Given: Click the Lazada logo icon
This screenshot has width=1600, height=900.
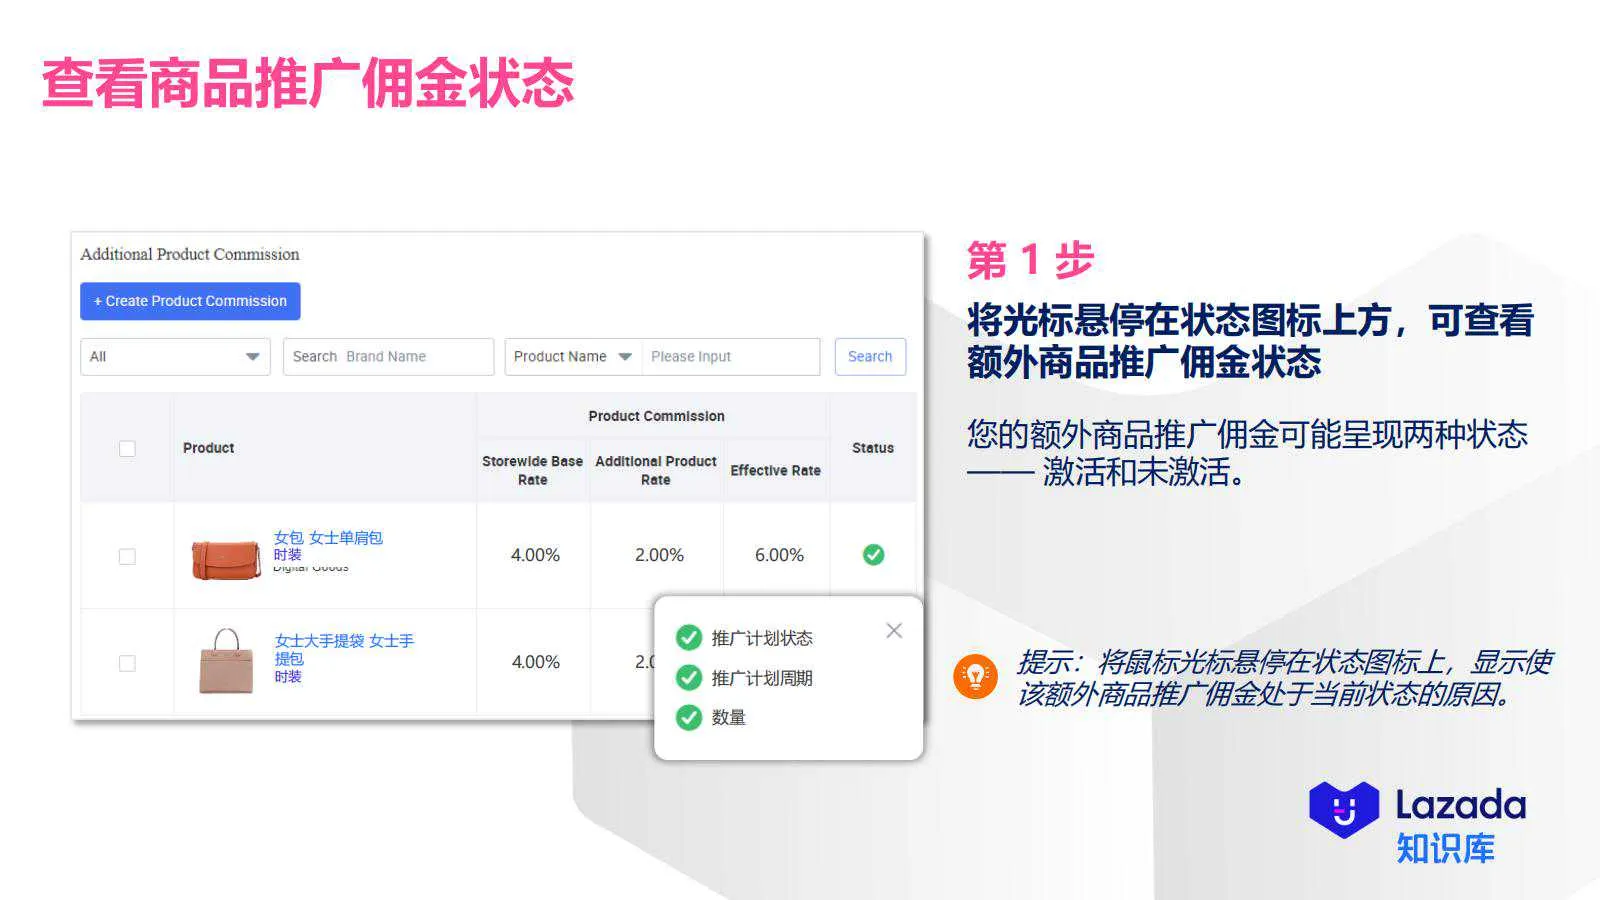Looking at the screenshot, I should tap(1345, 811).
